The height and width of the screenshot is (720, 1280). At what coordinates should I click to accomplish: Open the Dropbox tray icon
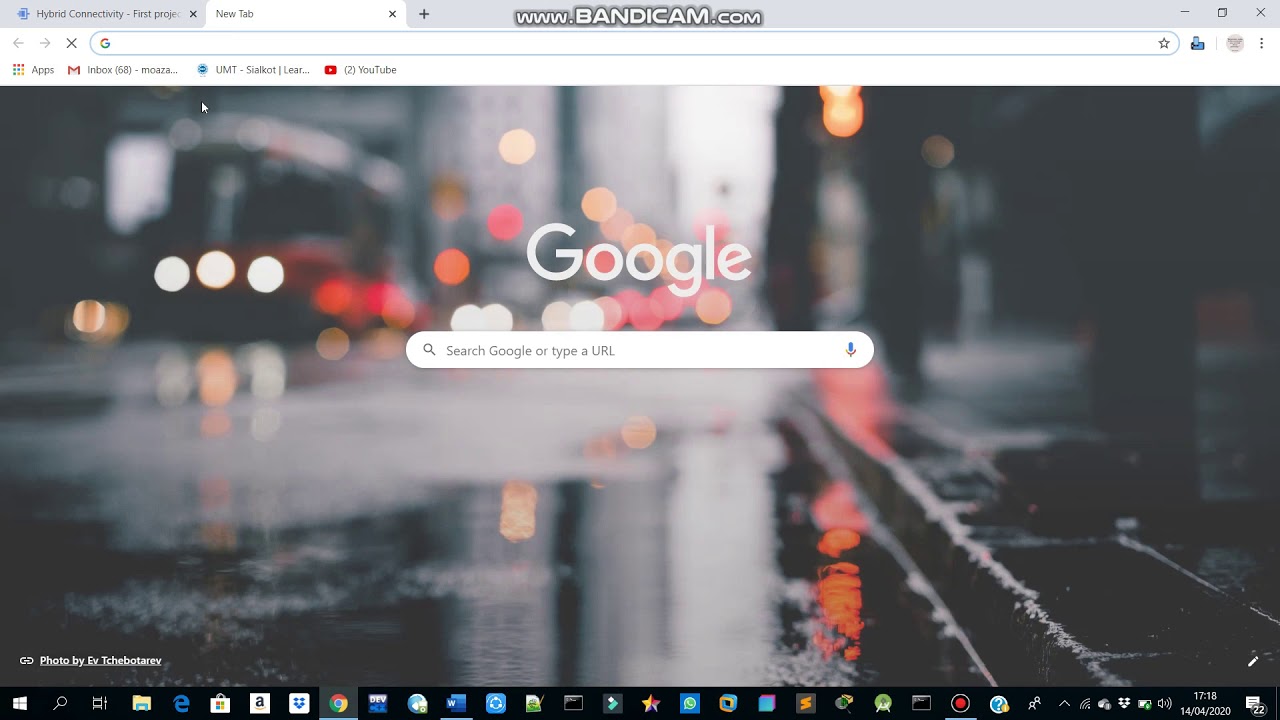pos(1125,703)
